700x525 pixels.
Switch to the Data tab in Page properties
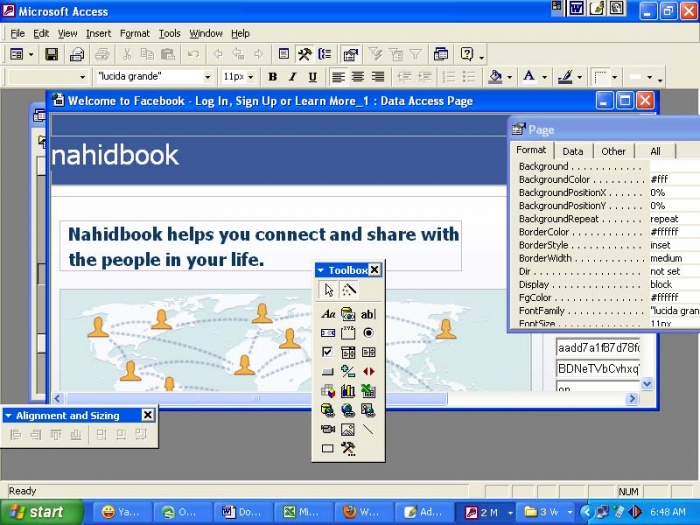click(573, 151)
